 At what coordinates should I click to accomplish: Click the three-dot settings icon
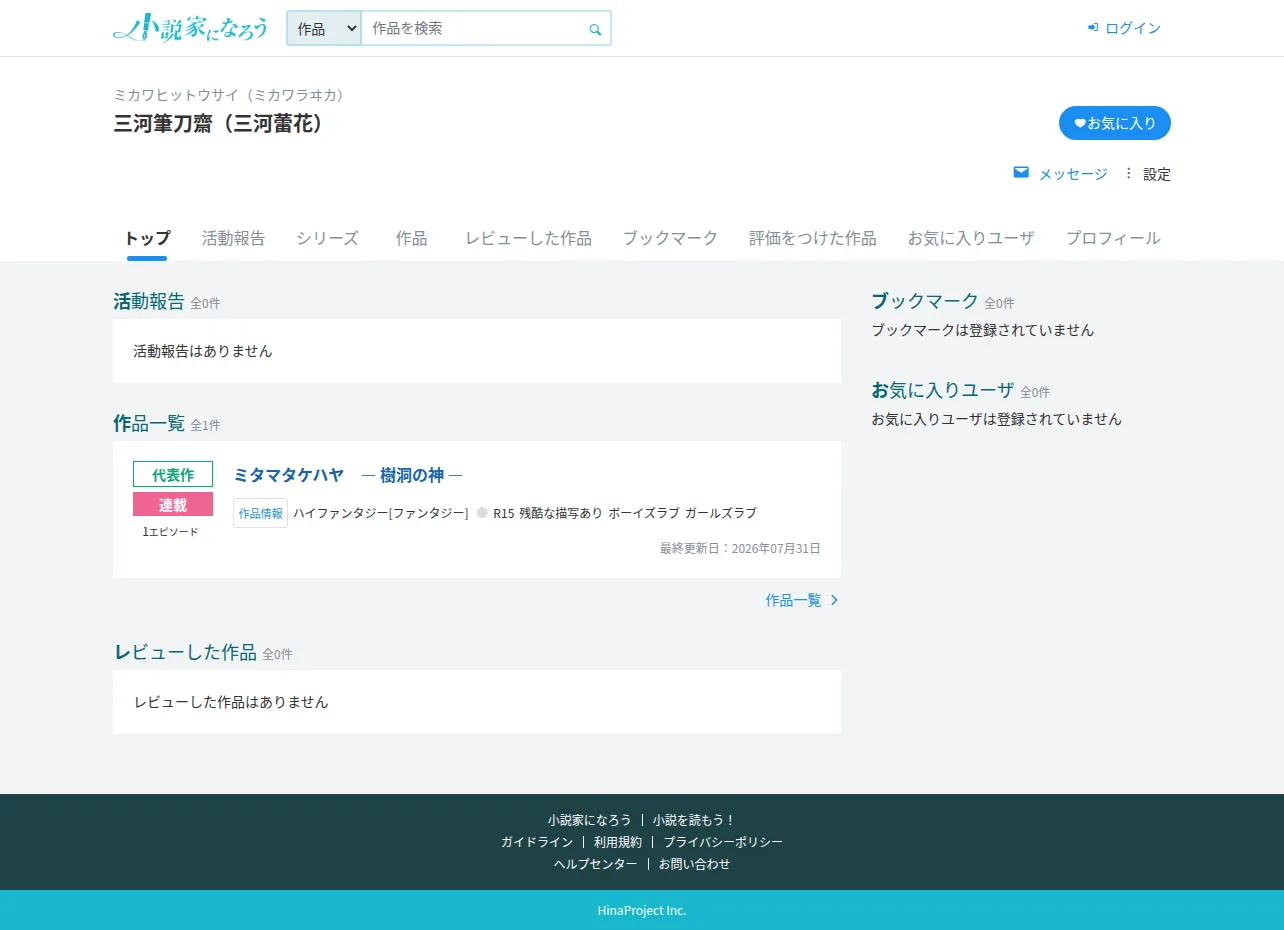tap(1129, 173)
